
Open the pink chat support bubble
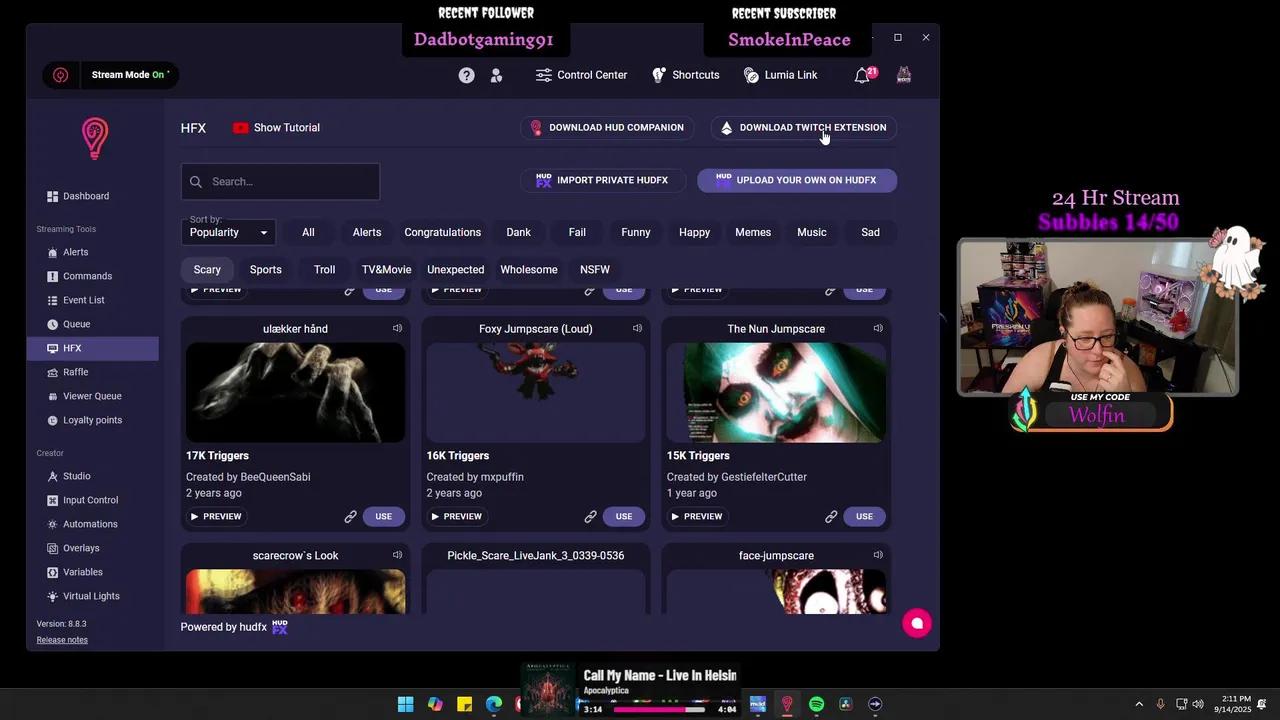click(916, 623)
